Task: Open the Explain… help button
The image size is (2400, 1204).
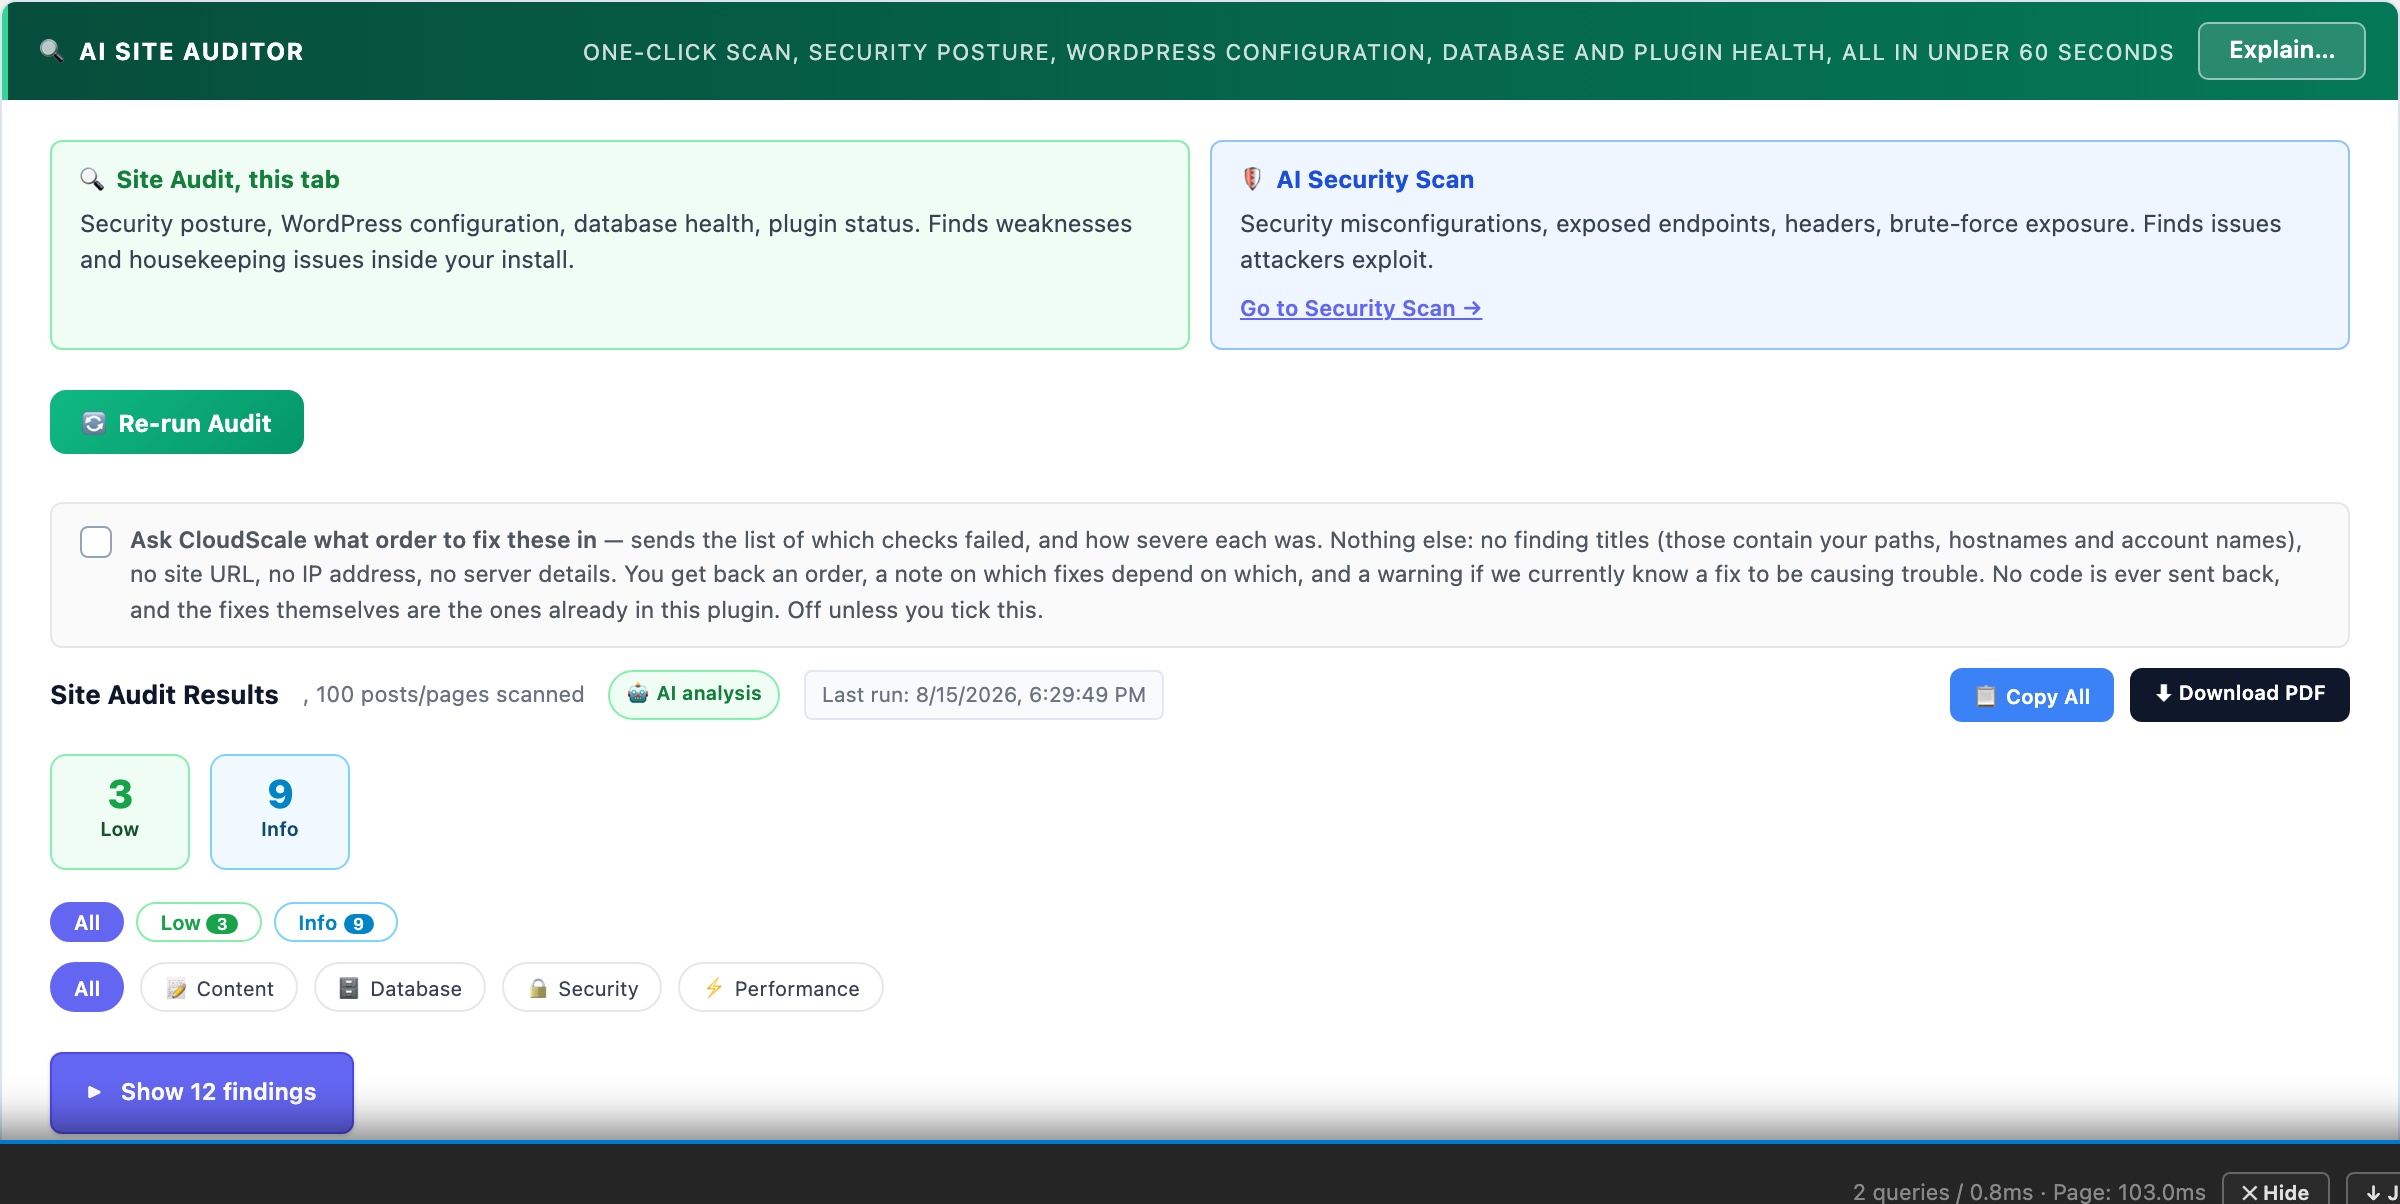Action: [x=2281, y=51]
